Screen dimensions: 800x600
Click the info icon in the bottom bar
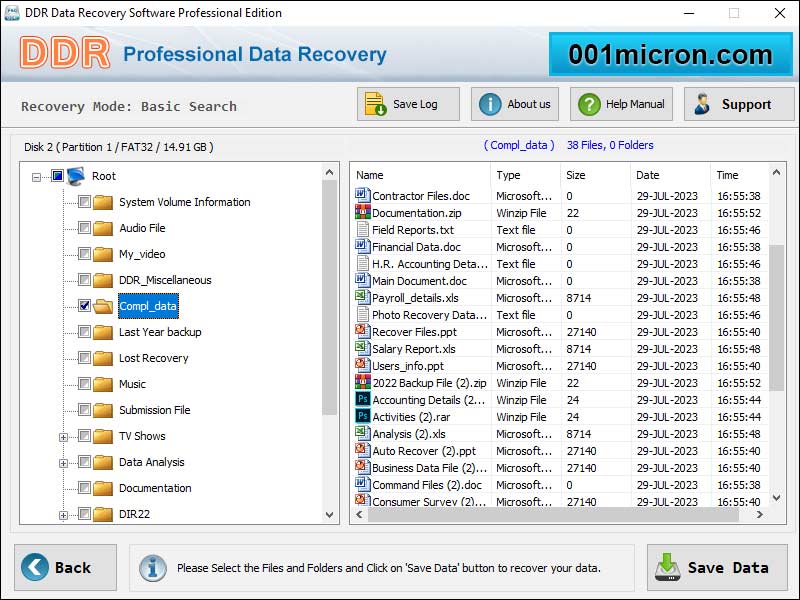click(x=152, y=568)
